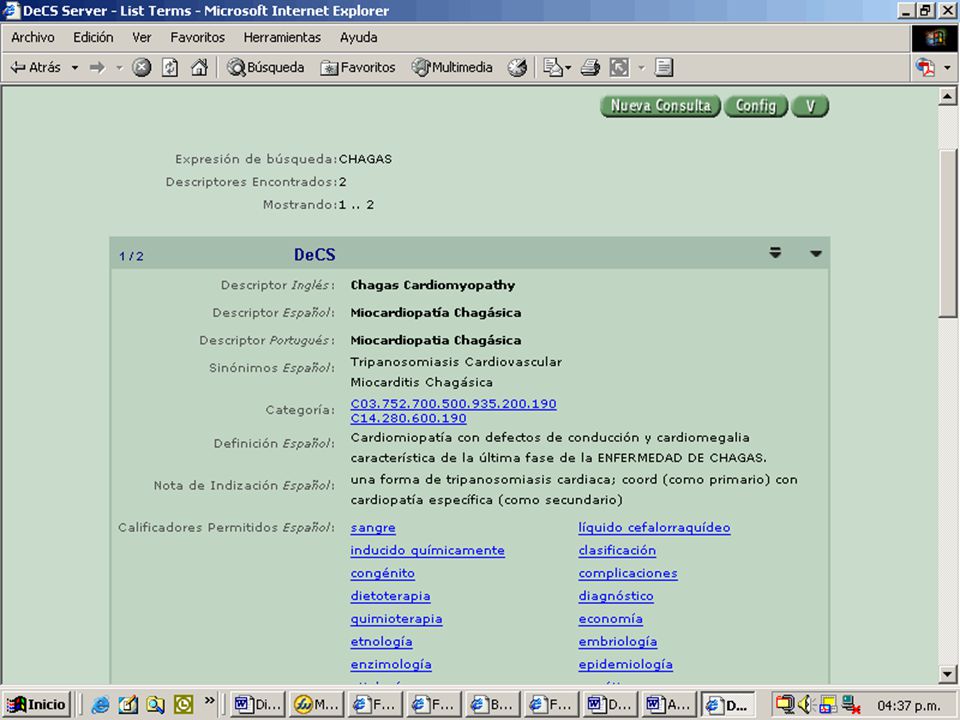Click the quick launch folder search icon
Viewport: 960px width, 720px height.
pos(155,705)
